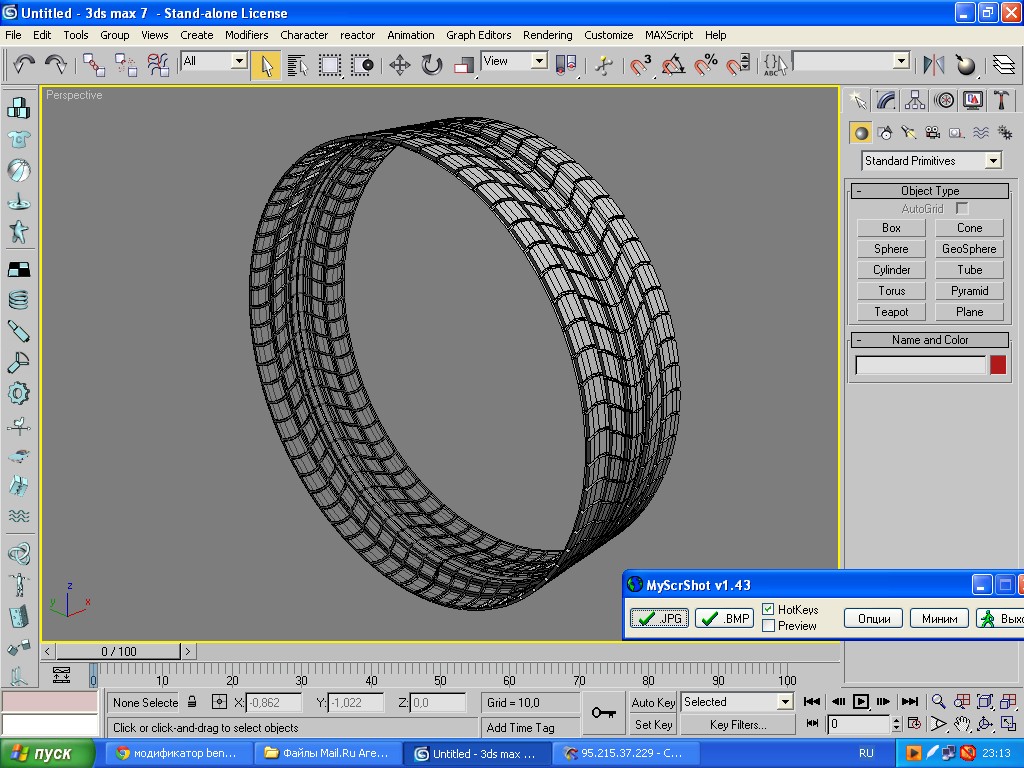Open the Windows пуск Start button

click(48, 753)
